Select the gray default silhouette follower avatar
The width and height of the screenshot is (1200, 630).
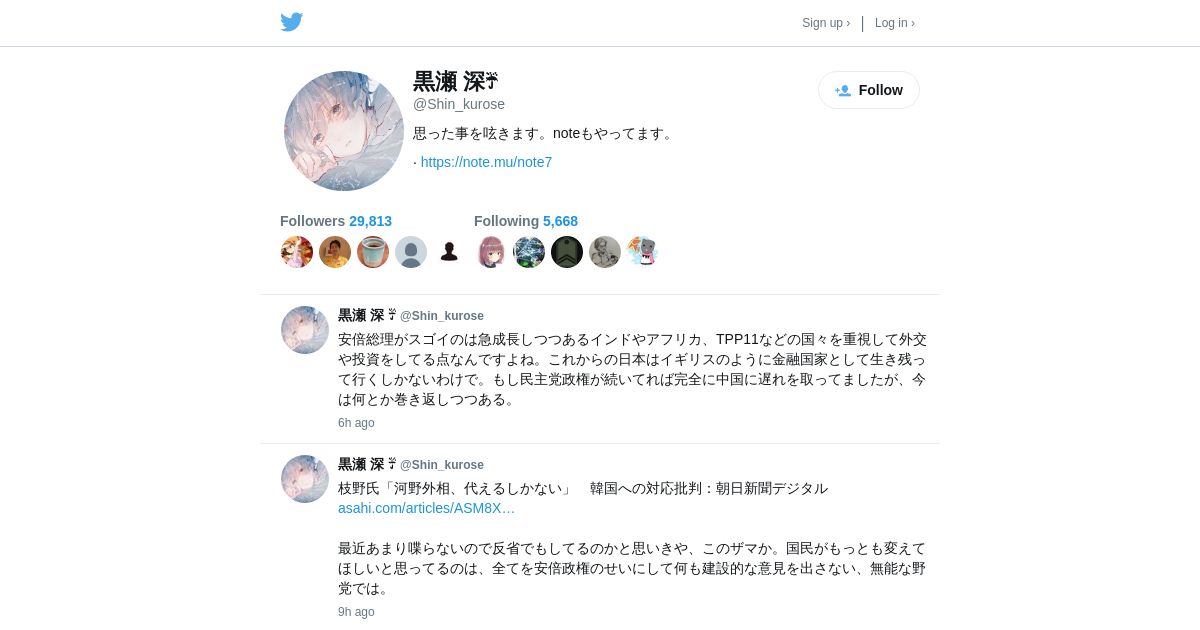point(411,252)
